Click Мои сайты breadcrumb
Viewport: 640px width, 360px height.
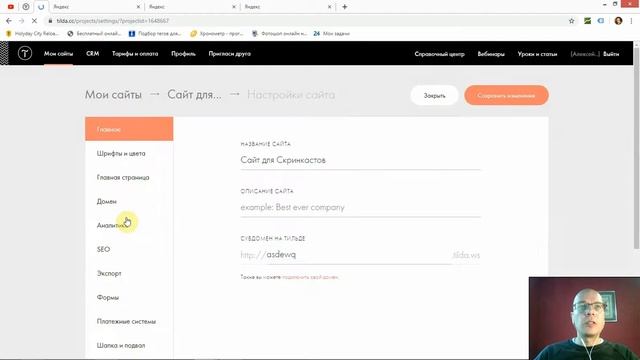point(113,95)
